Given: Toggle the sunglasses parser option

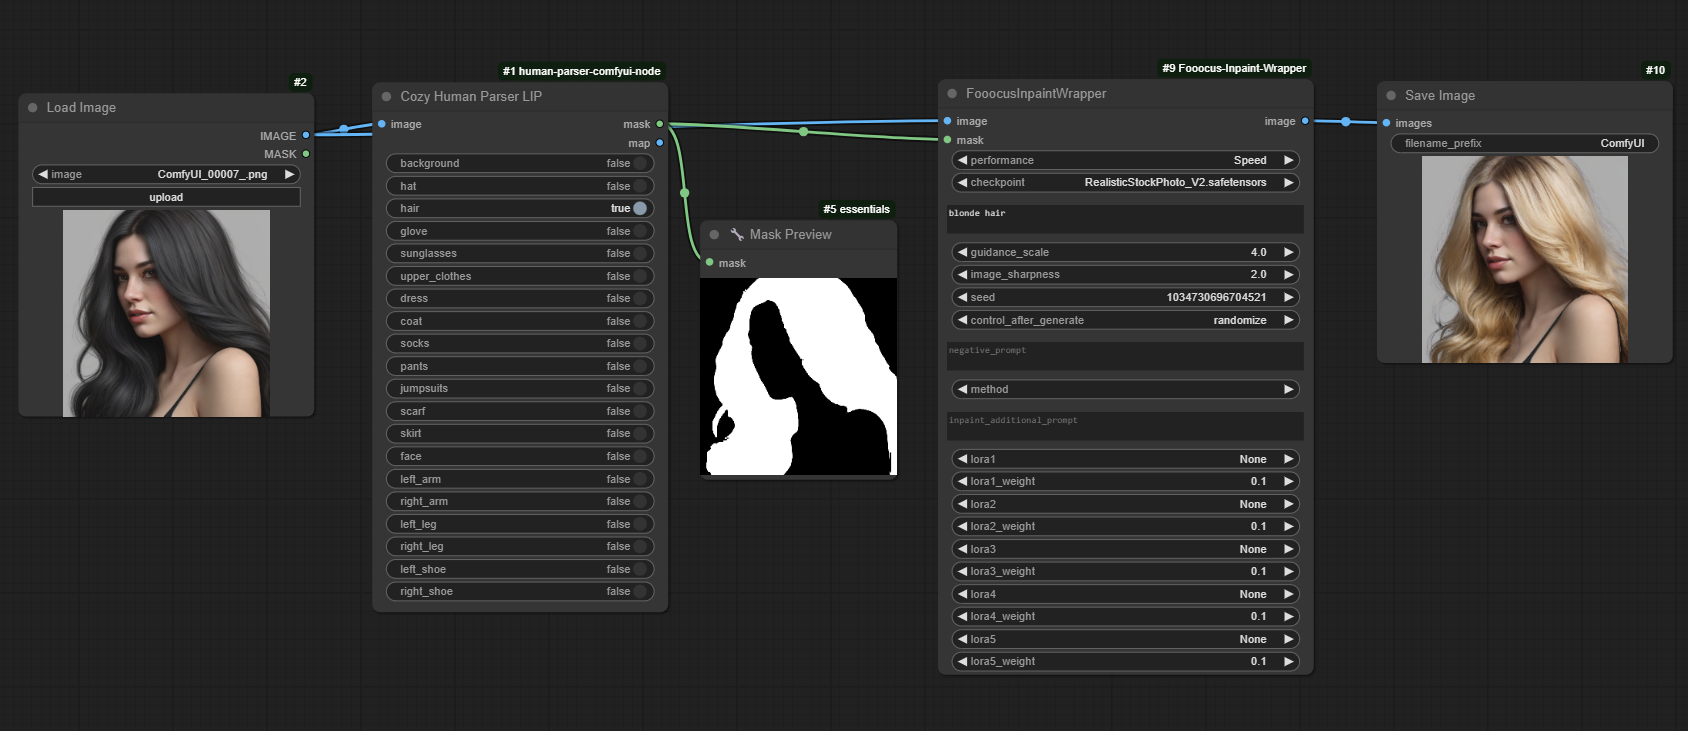Looking at the screenshot, I should point(519,253).
